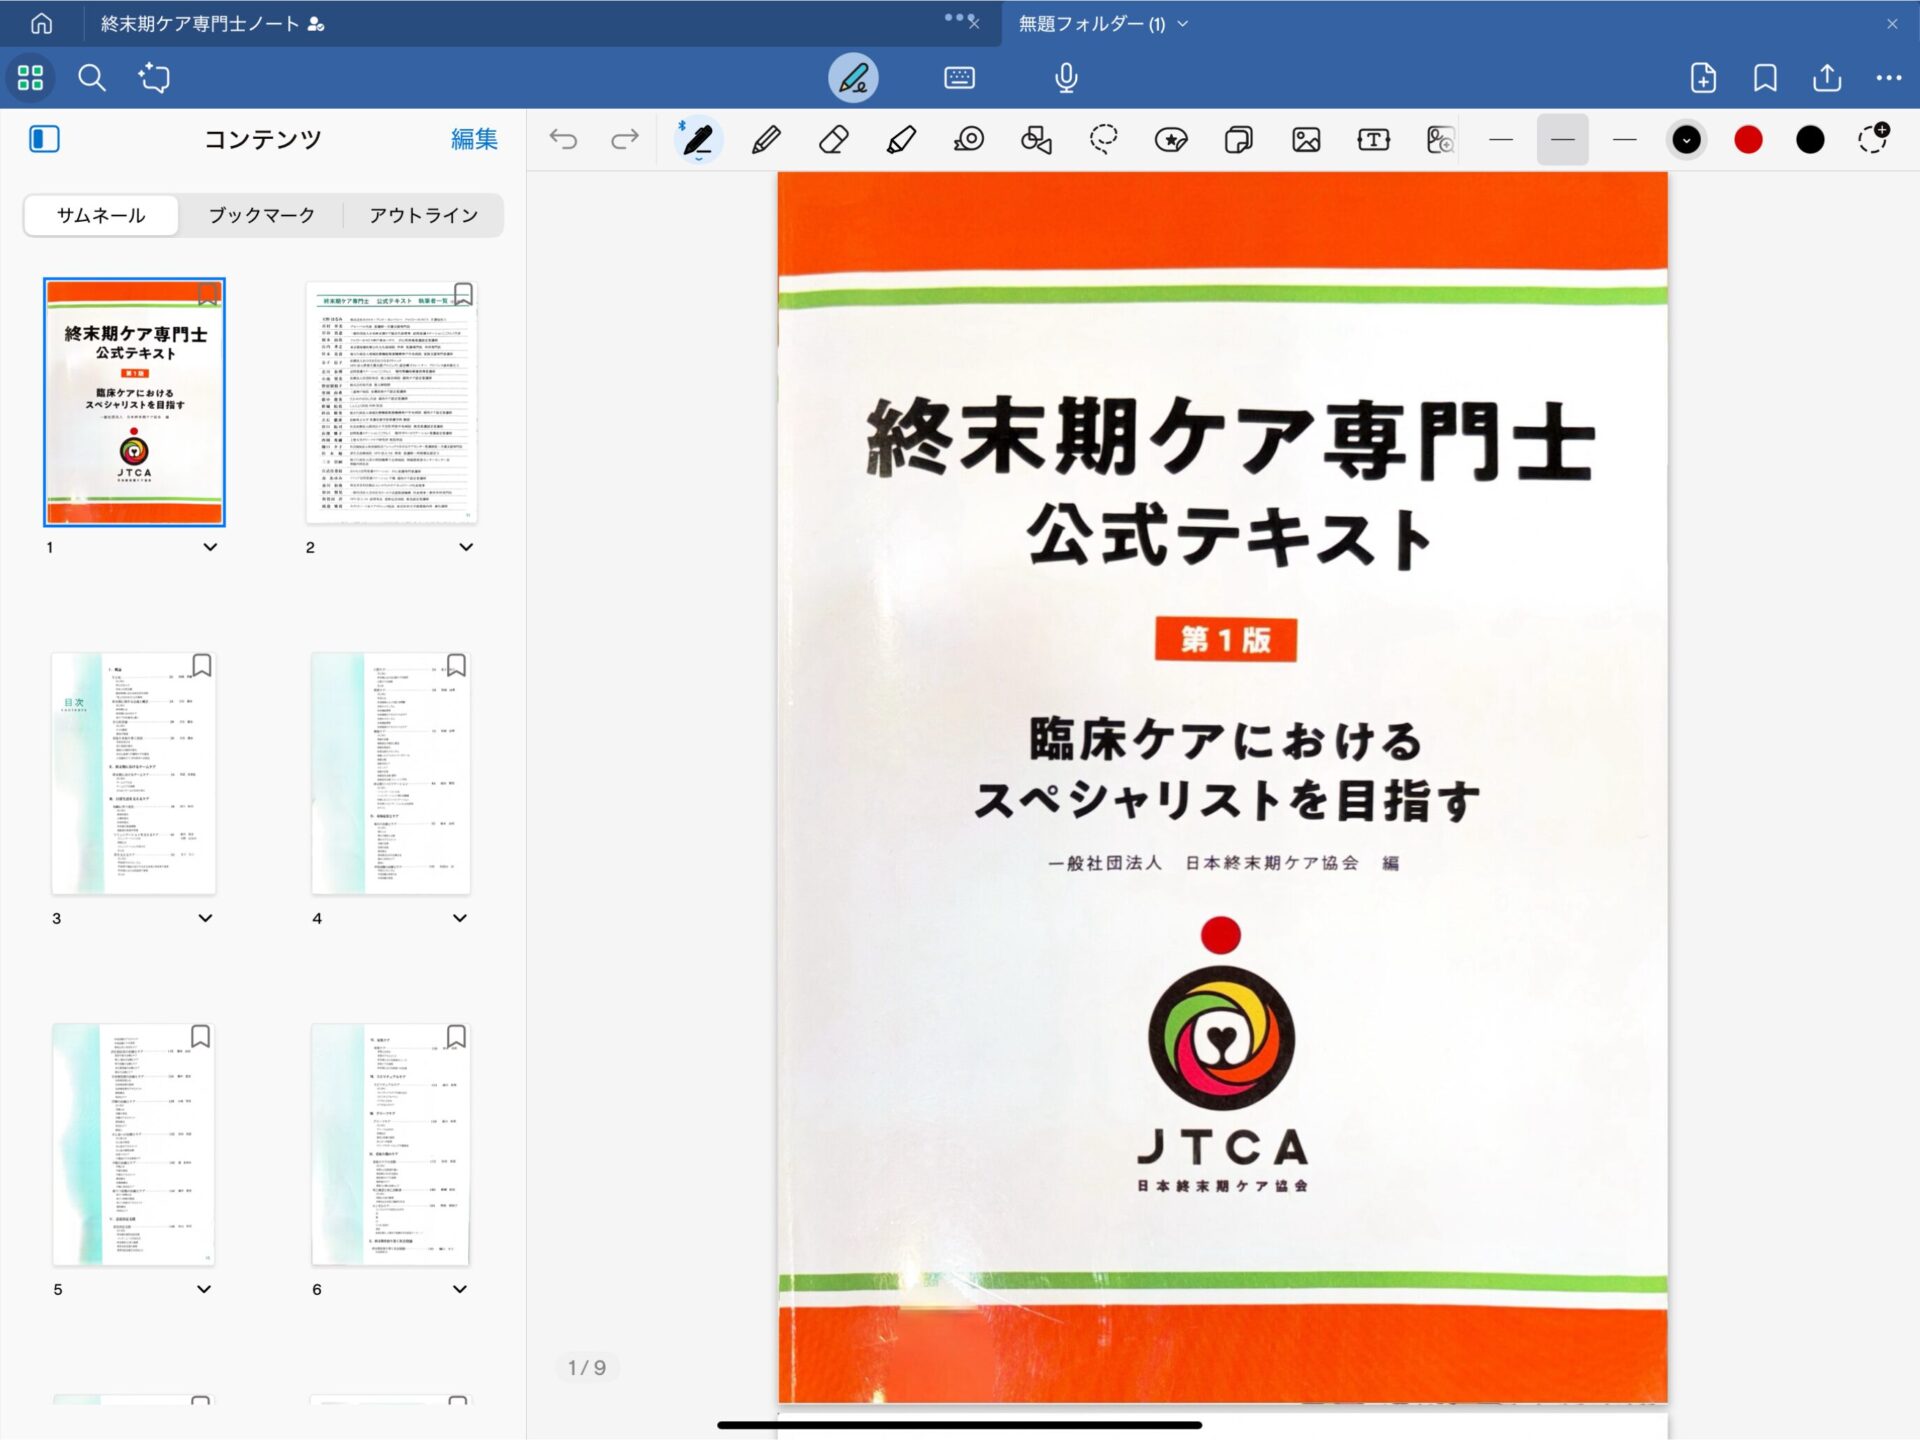
Task: Expand options chevron for page 3
Action: (205, 918)
